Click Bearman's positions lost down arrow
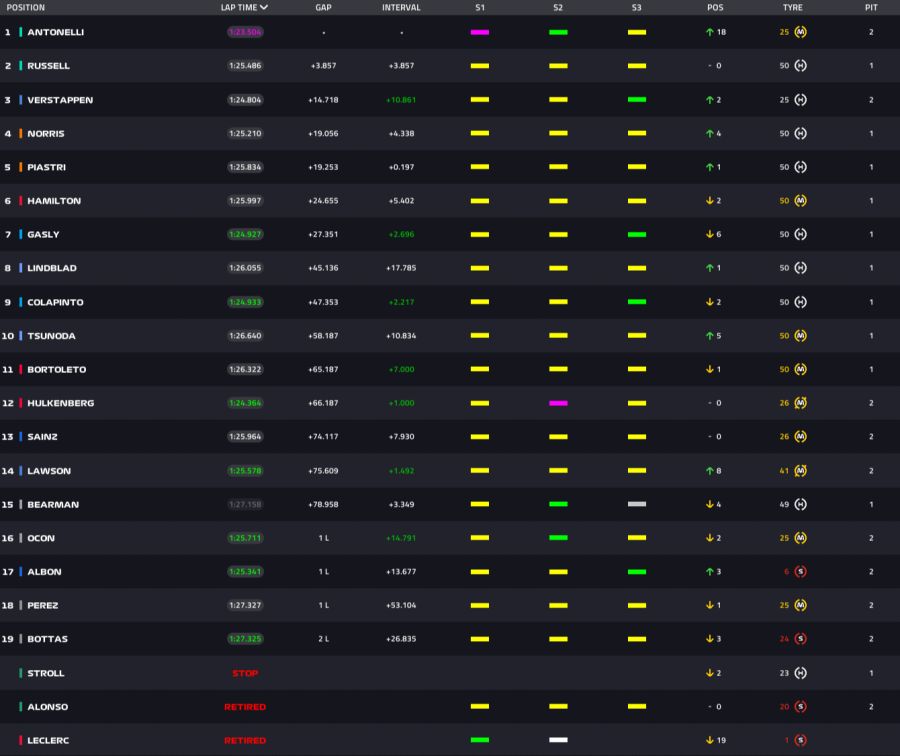This screenshot has width=900, height=756. [x=709, y=504]
